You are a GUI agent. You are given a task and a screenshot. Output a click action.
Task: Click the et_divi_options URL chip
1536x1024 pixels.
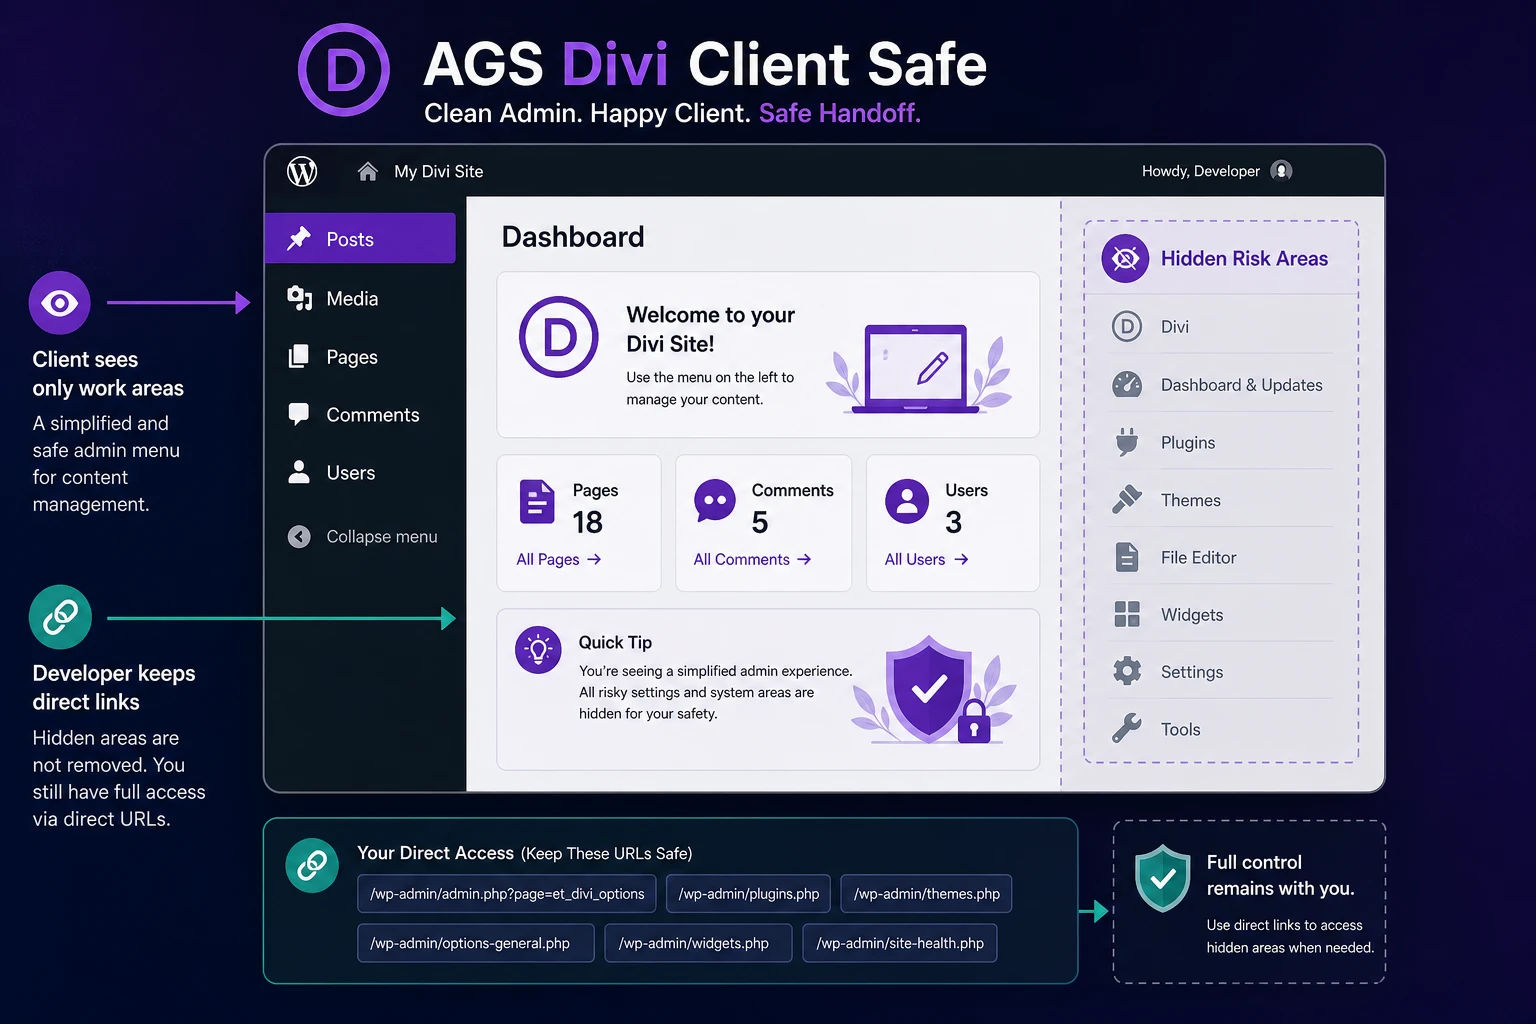[x=507, y=894]
